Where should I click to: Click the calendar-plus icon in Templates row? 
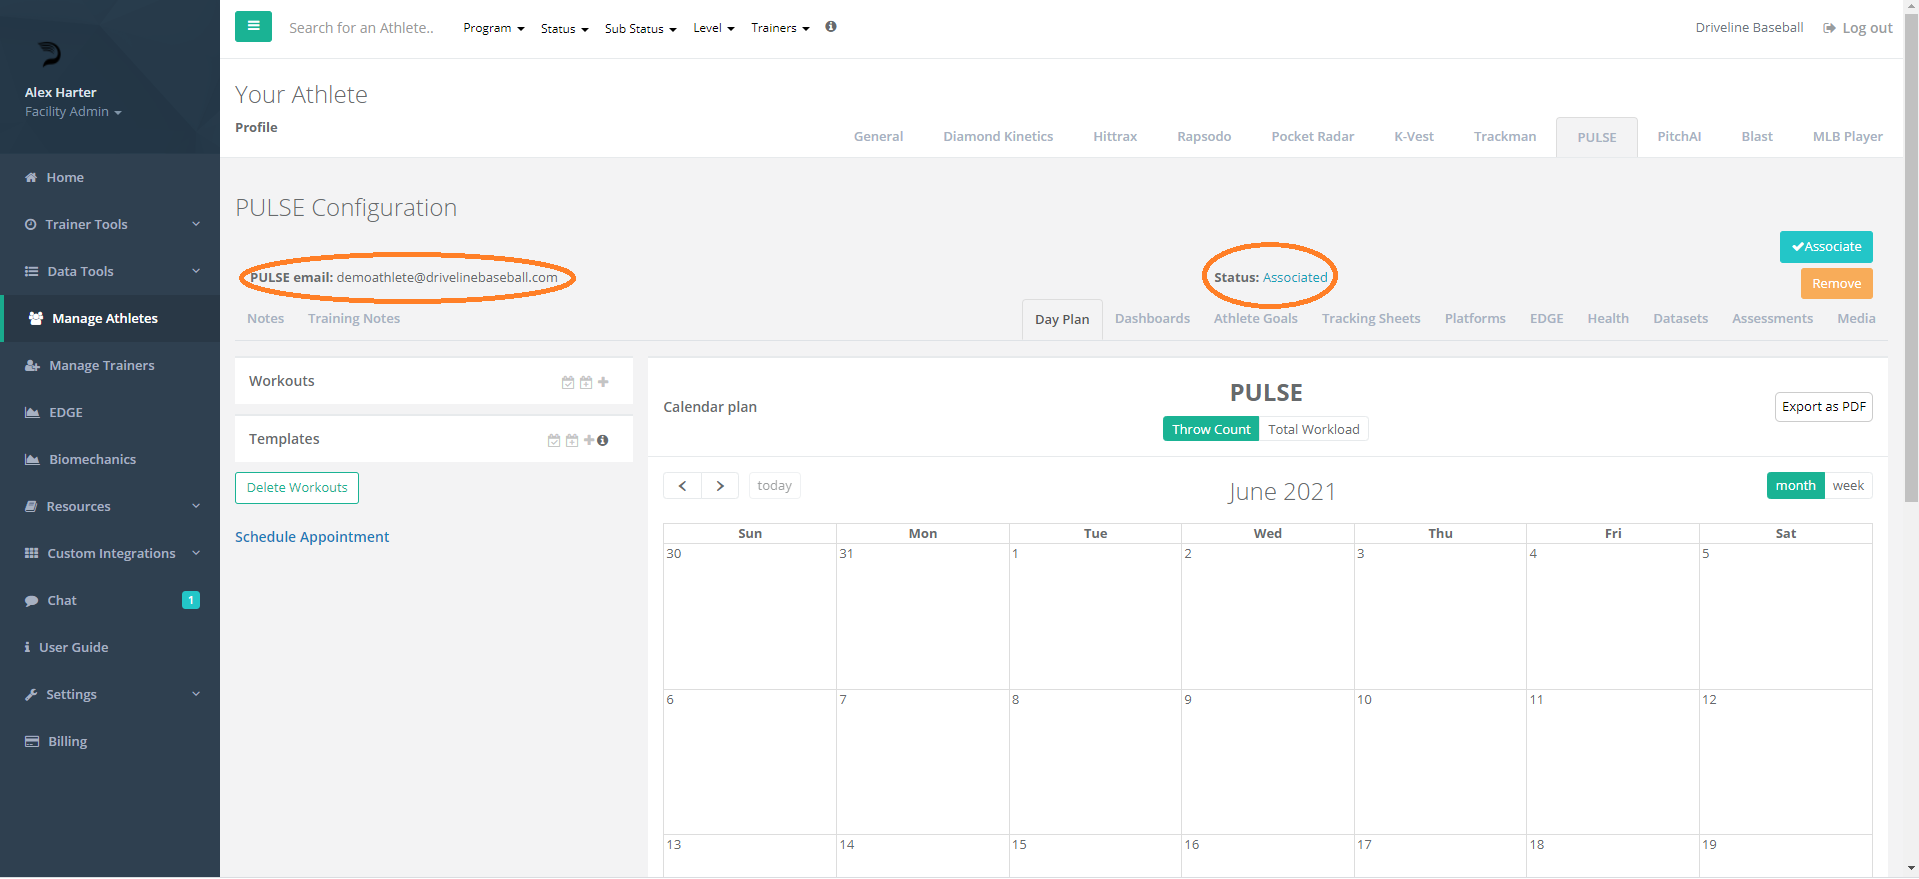[572, 440]
